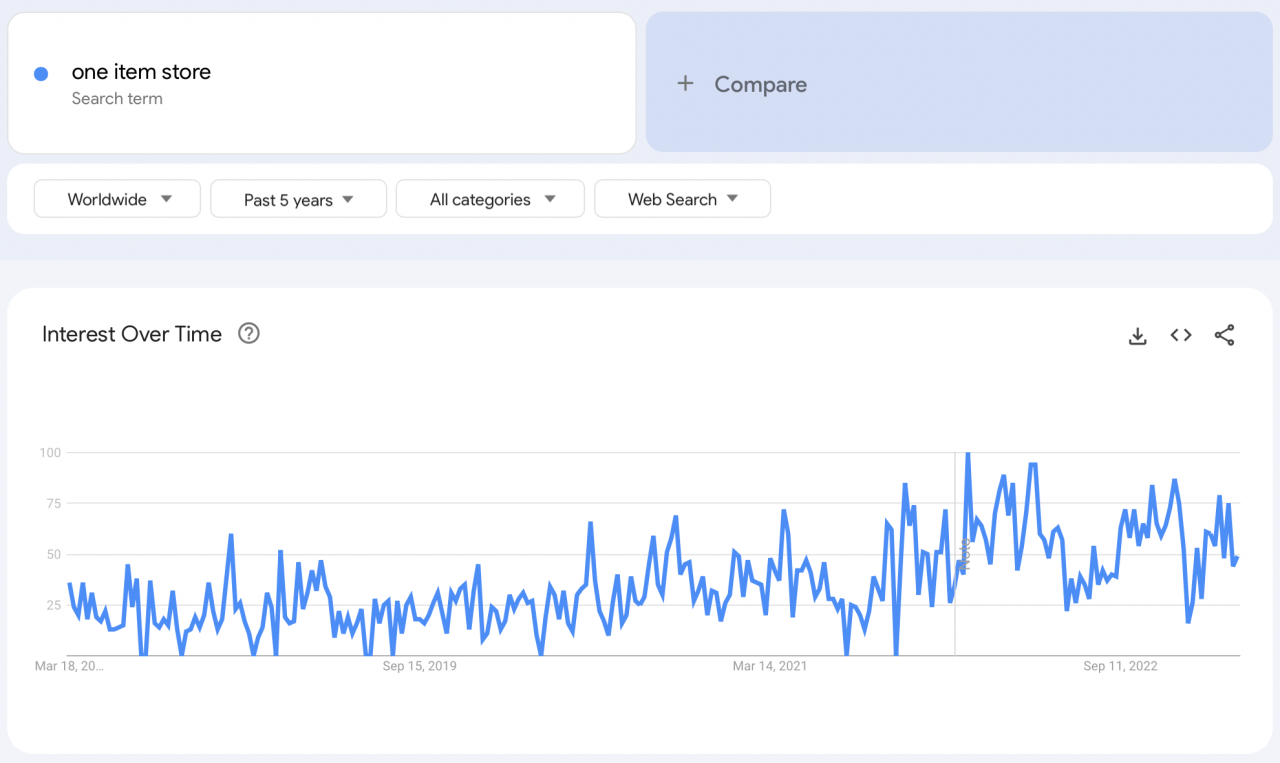Click the Mar 14, 2021 axis label
The image size is (1280, 763).
click(x=770, y=665)
